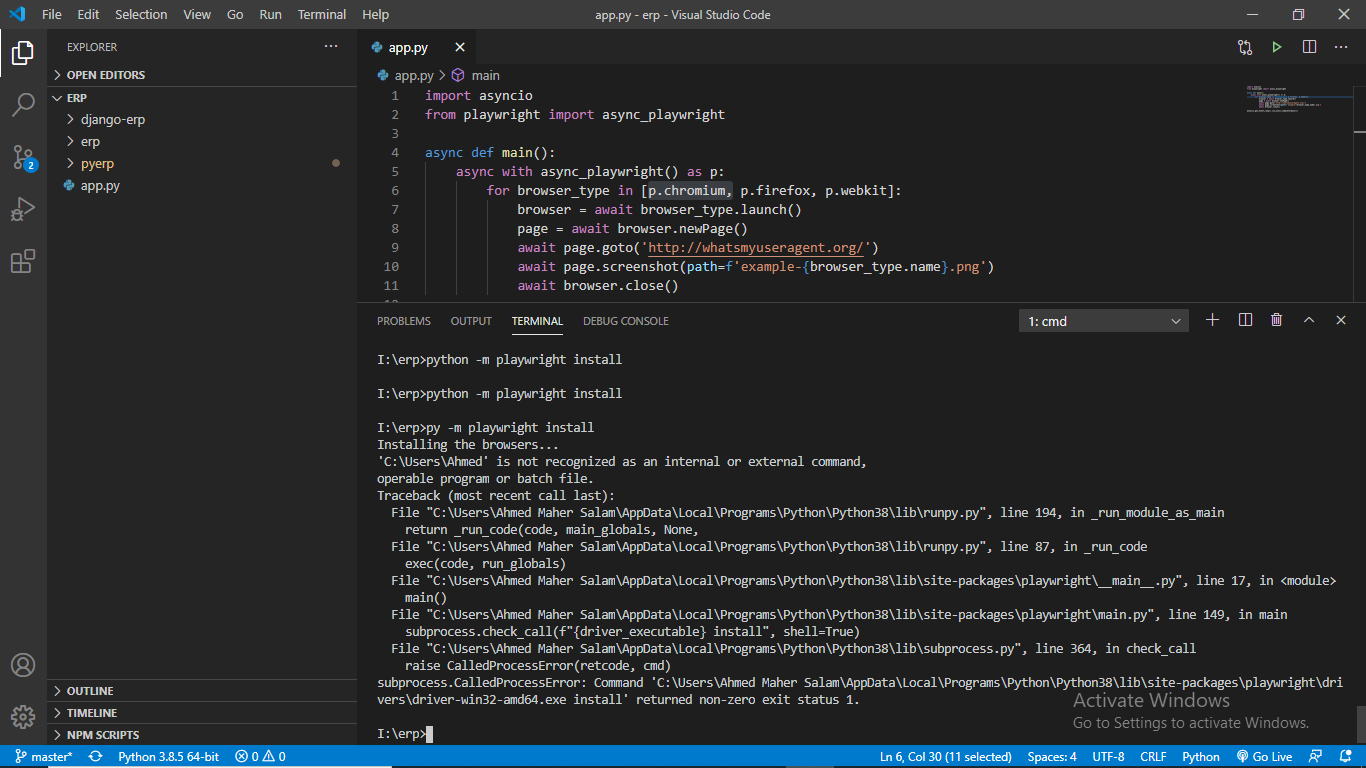Expand the erp folder
The height and width of the screenshot is (768, 1366).
click(201, 141)
